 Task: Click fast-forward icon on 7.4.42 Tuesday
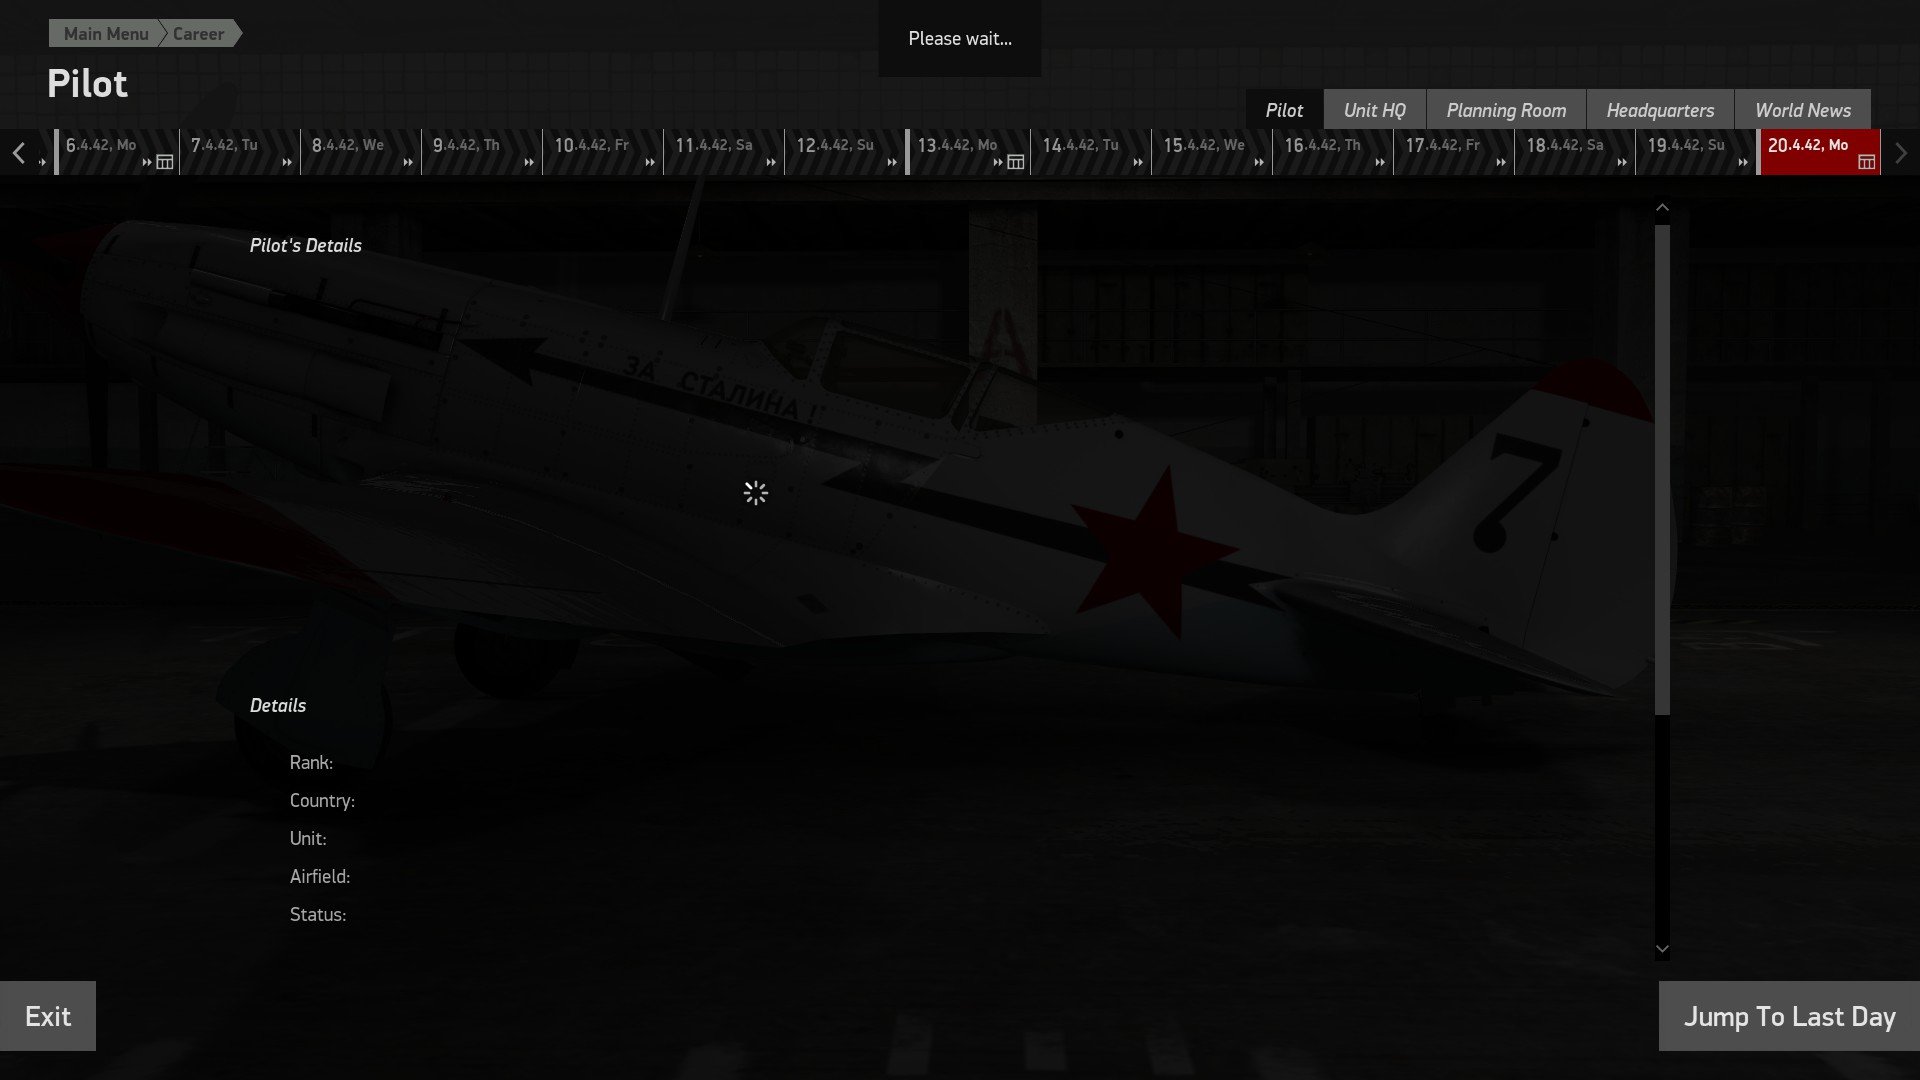[287, 162]
